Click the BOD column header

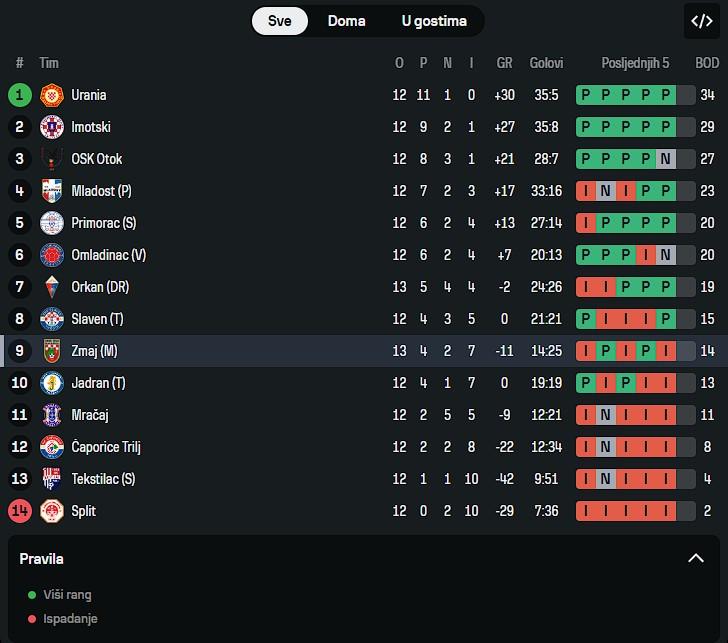pos(707,63)
